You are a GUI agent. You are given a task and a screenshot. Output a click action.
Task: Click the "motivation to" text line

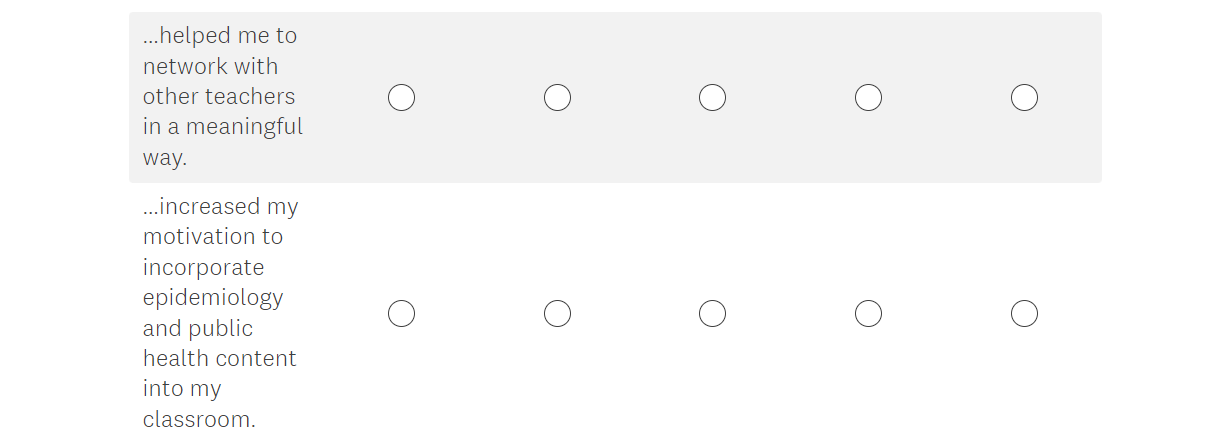coord(213,237)
